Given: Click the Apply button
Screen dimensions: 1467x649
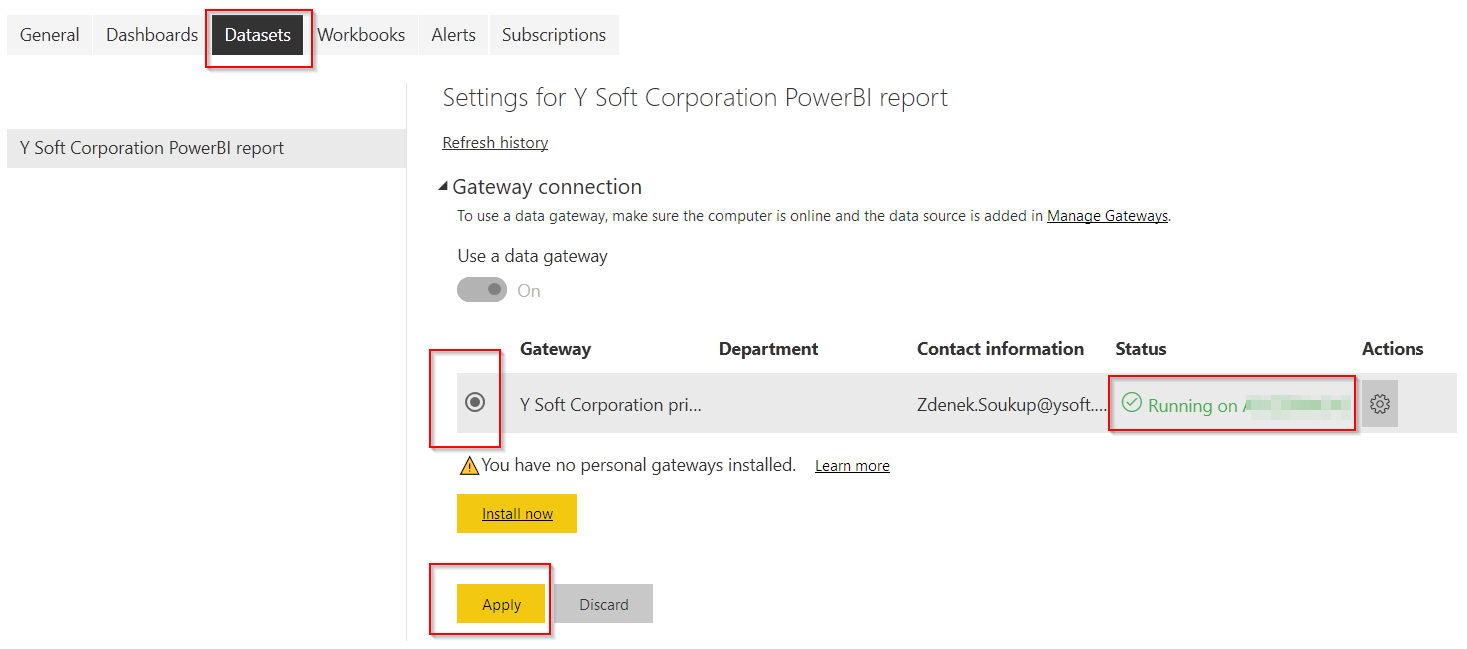Looking at the screenshot, I should click(x=502, y=604).
